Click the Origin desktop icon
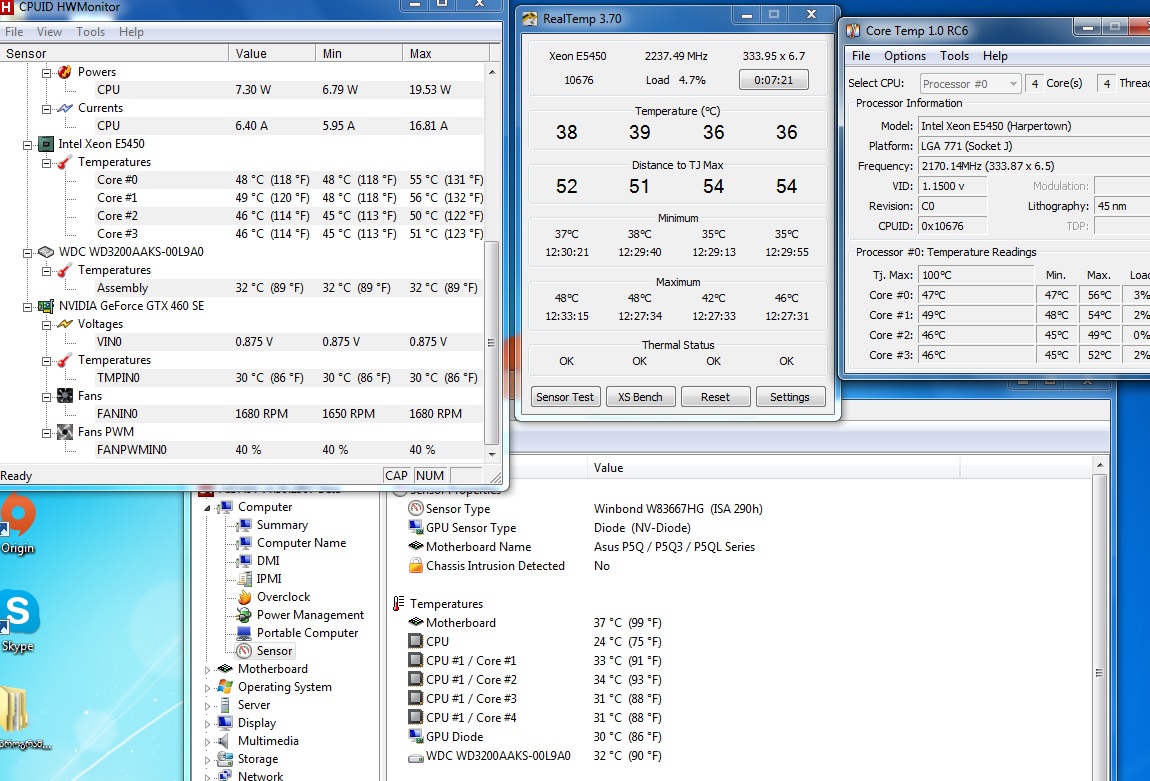The image size is (1150, 781). [x=17, y=520]
